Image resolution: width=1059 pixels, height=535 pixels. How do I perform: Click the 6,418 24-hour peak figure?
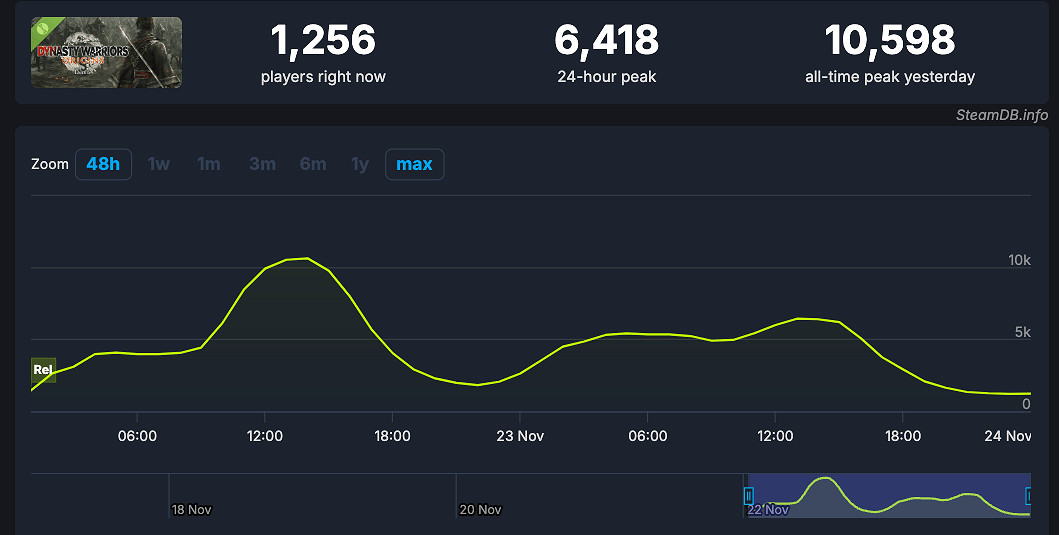606,41
